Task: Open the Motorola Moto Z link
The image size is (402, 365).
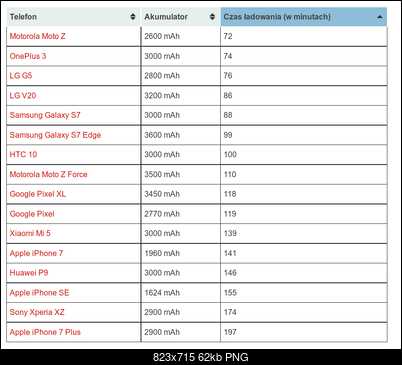Action: pyautogui.click(x=38, y=36)
